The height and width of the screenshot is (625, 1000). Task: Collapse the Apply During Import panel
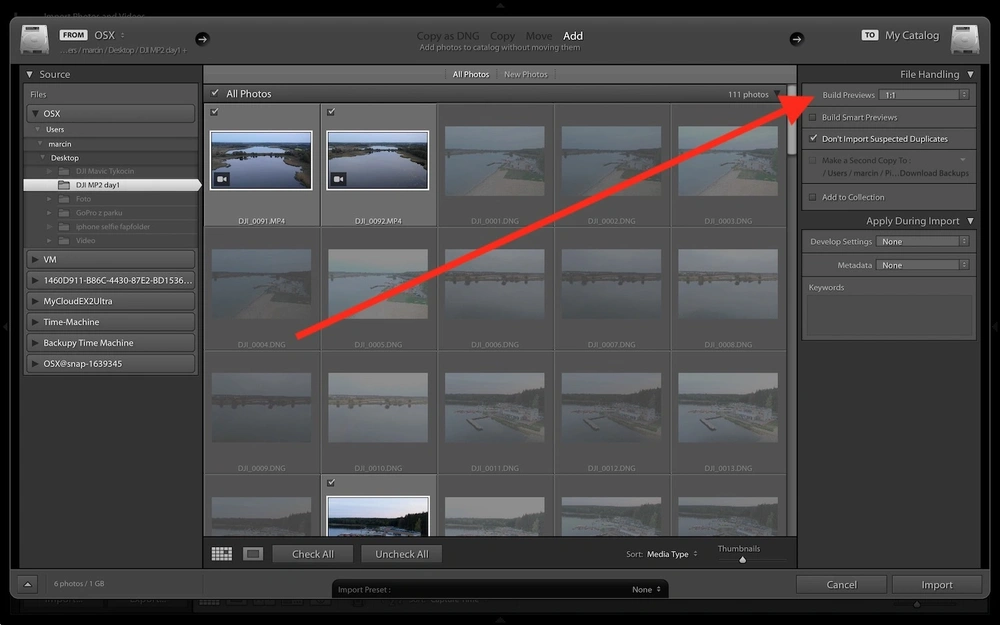point(970,221)
